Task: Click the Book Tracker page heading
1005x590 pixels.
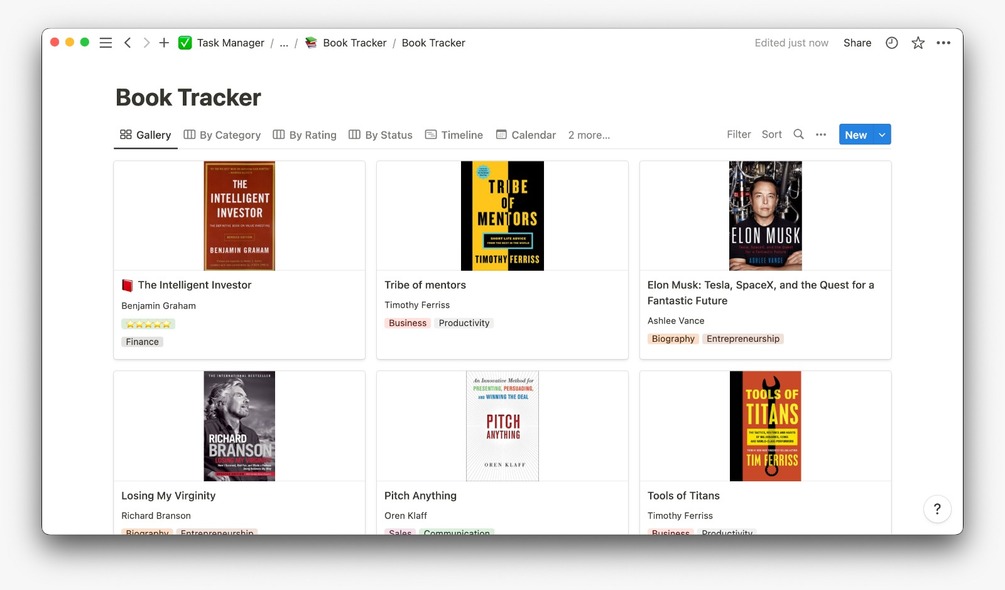Action: coord(188,97)
